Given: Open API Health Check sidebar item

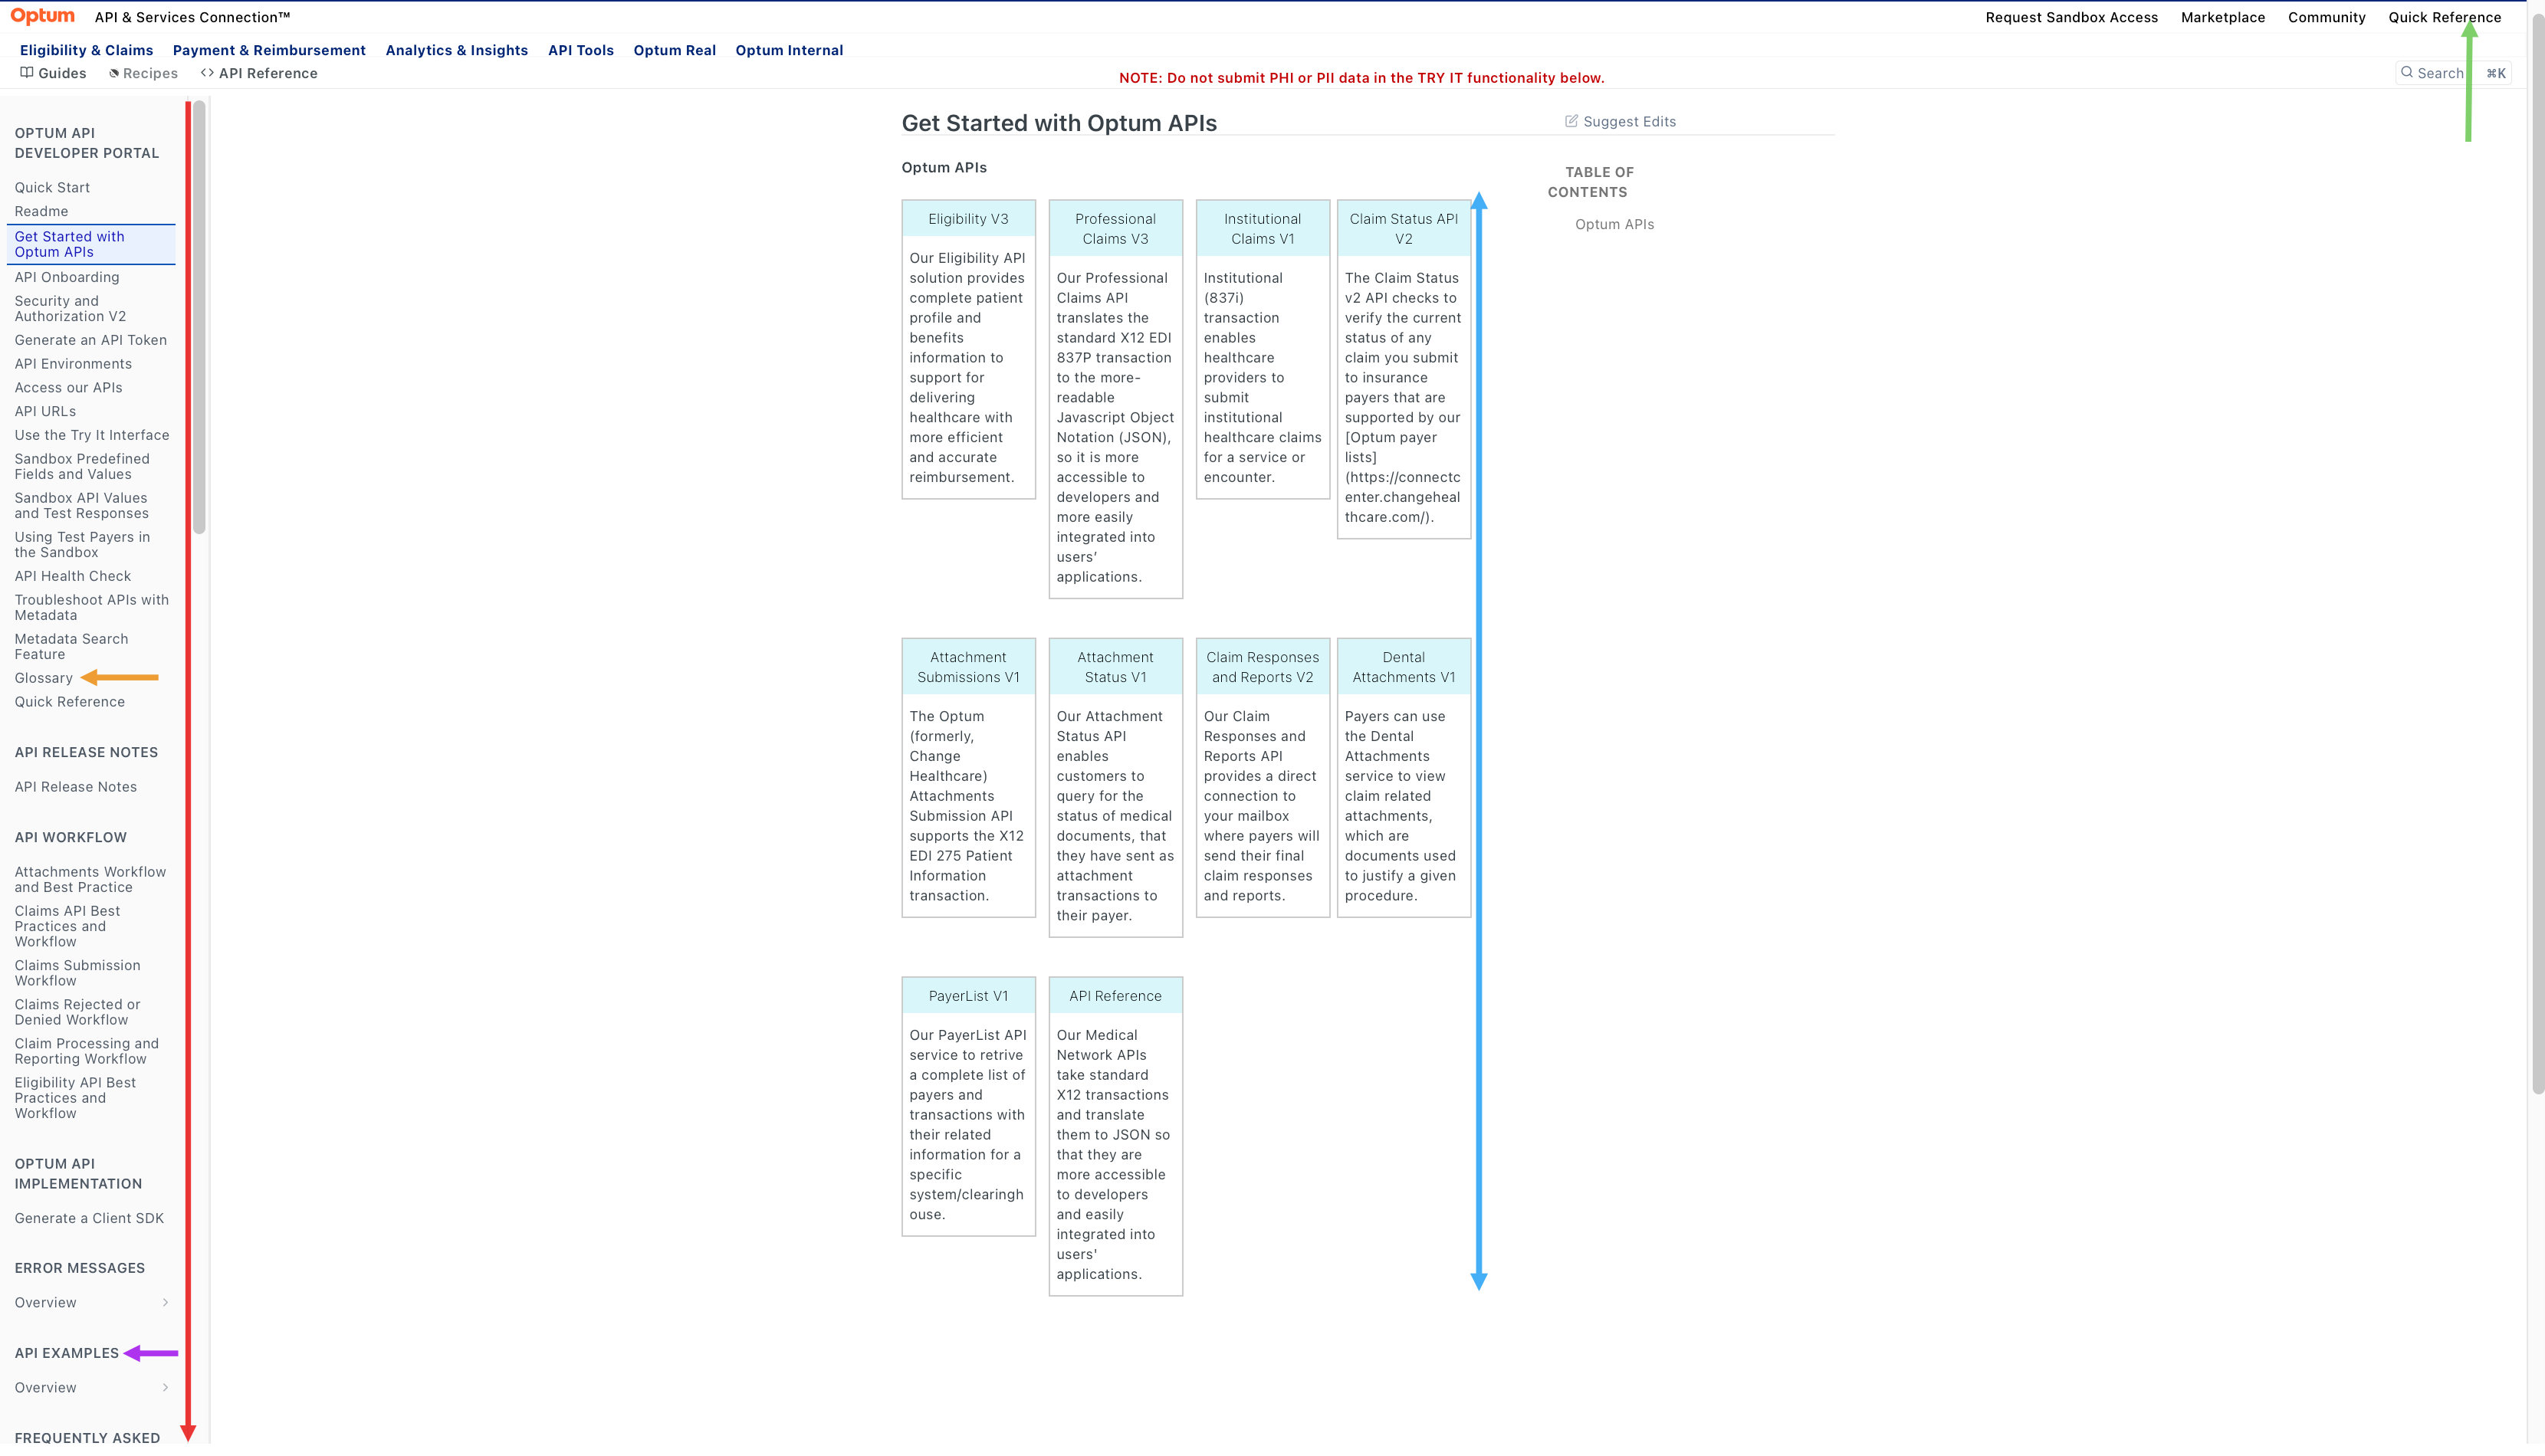Looking at the screenshot, I should click(73, 576).
